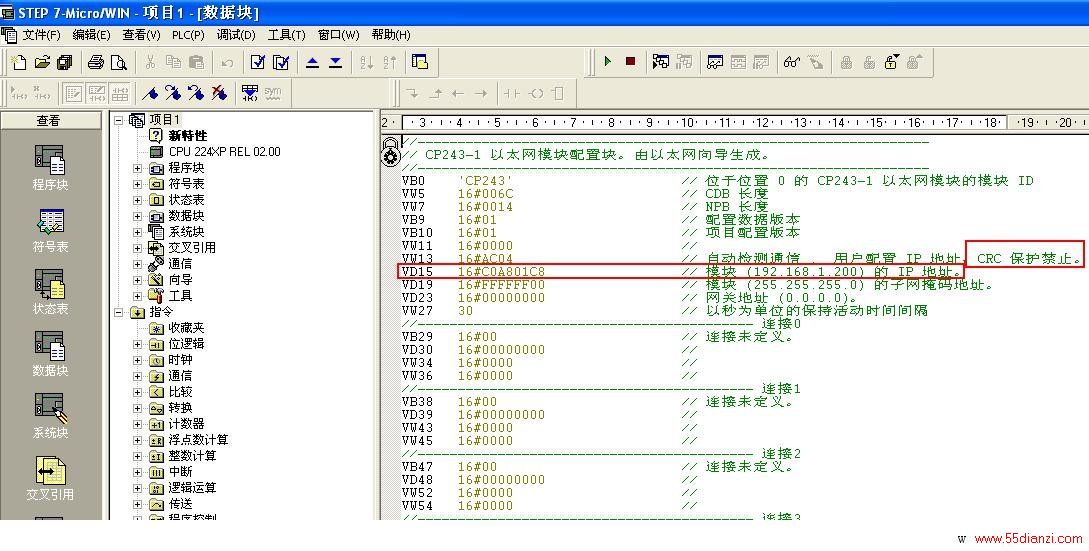Toggle bookmark with the blue flag icon
The width and height of the screenshot is (1089, 551).
click(x=150, y=92)
